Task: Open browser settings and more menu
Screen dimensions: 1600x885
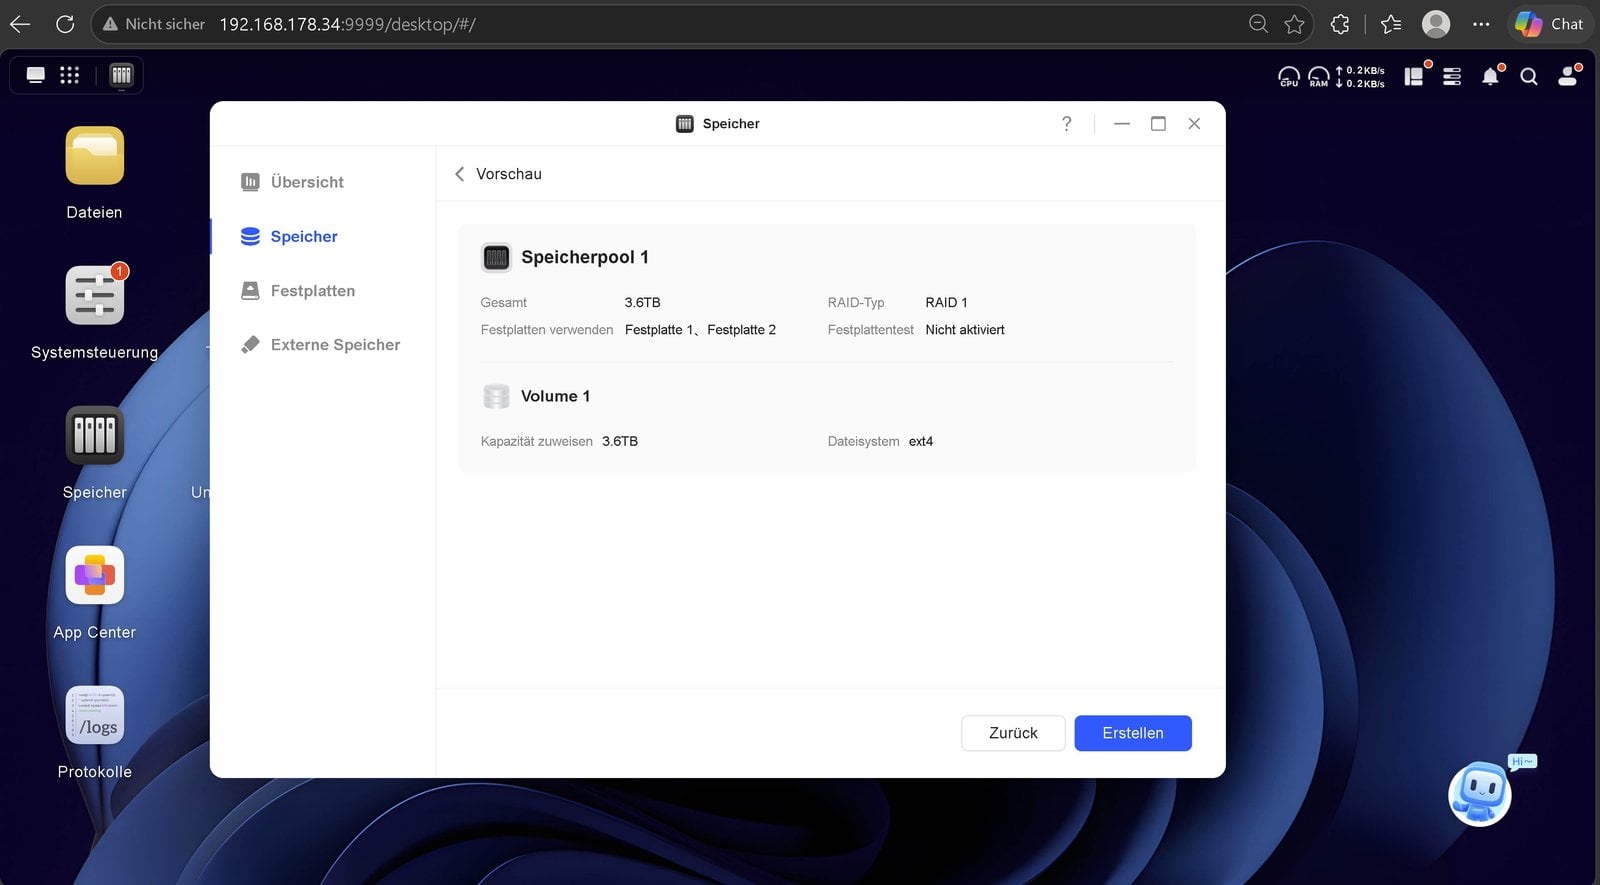Action: pyautogui.click(x=1481, y=24)
